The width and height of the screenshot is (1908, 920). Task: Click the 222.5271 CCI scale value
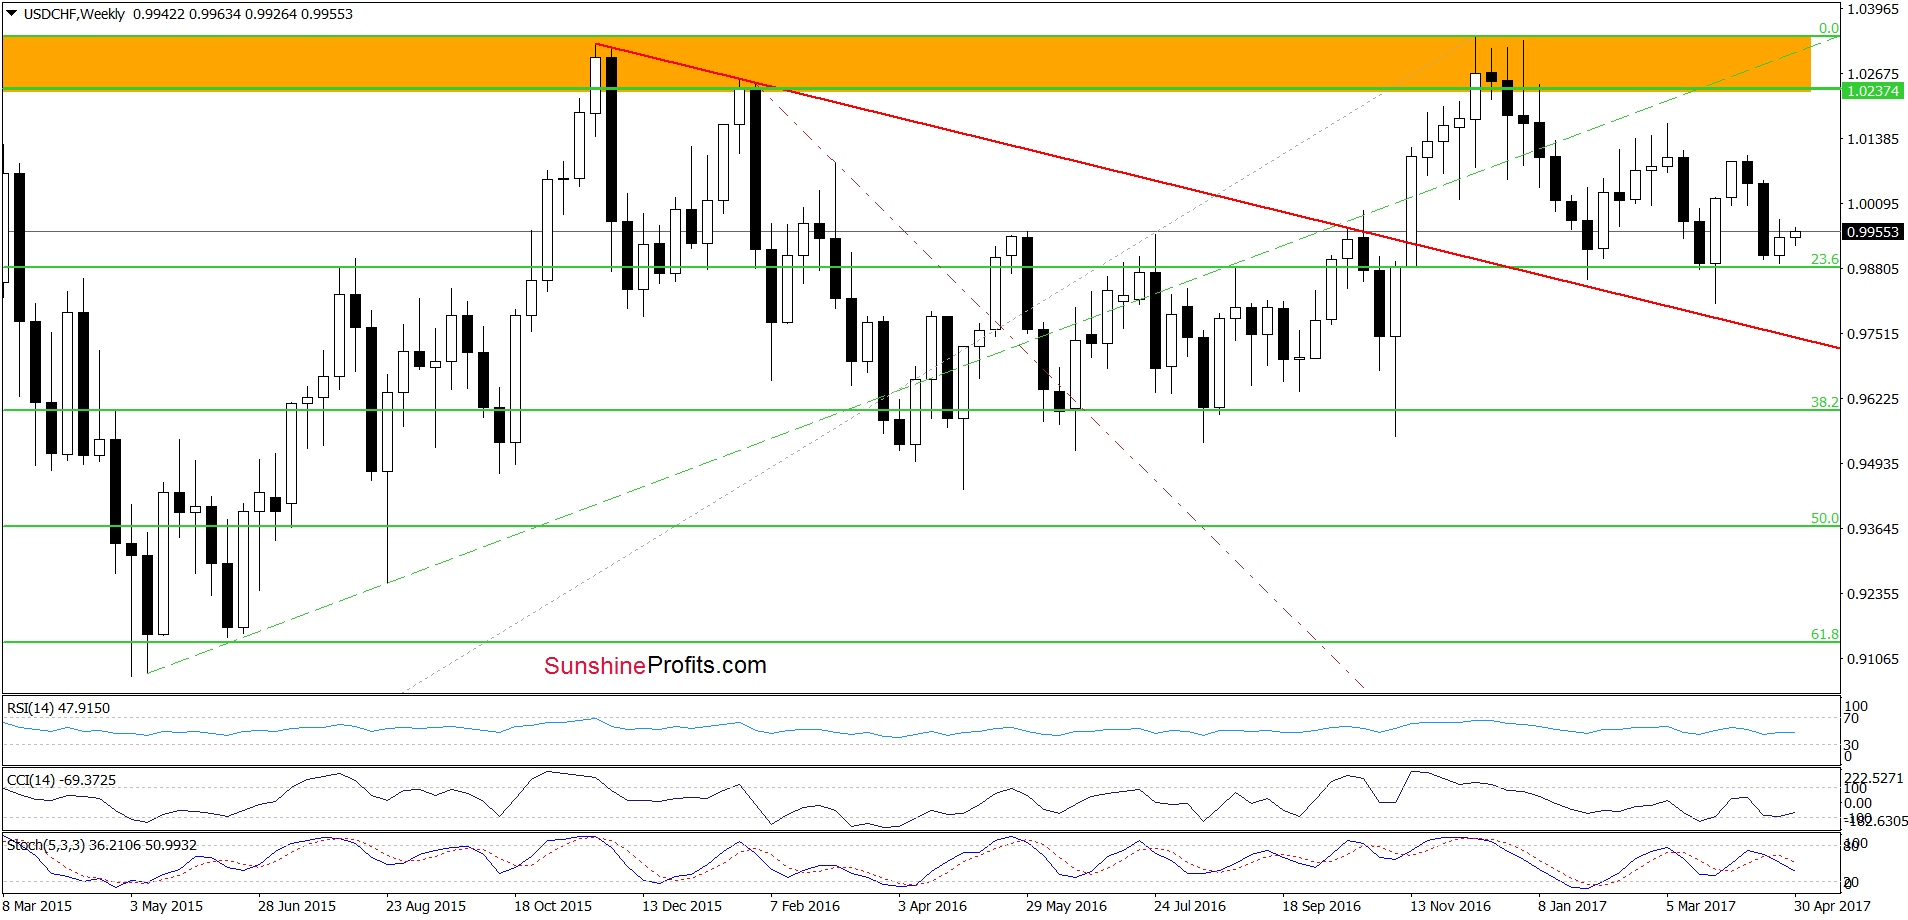pos(1874,778)
